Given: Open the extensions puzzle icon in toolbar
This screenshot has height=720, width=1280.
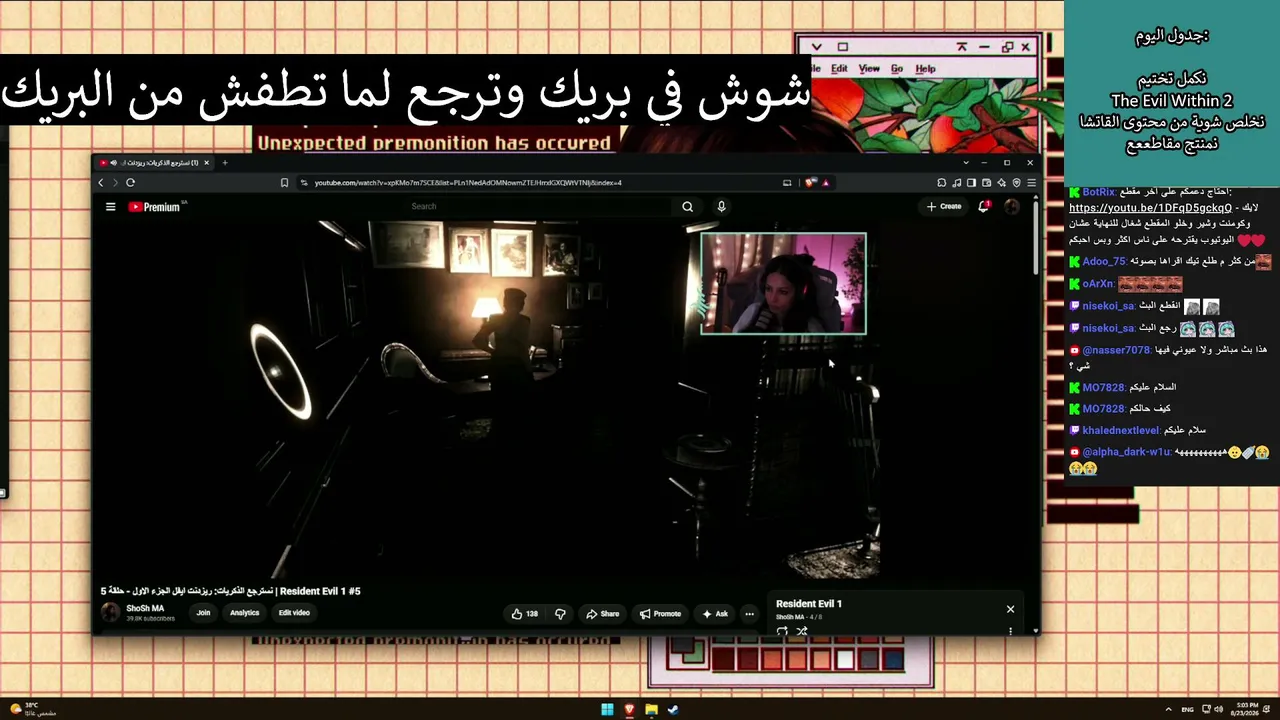Looking at the screenshot, I should 942,183.
